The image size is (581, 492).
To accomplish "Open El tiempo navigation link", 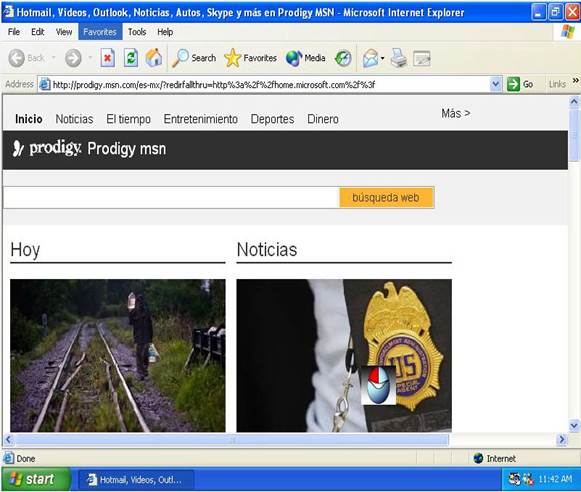I will pos(128,119).
